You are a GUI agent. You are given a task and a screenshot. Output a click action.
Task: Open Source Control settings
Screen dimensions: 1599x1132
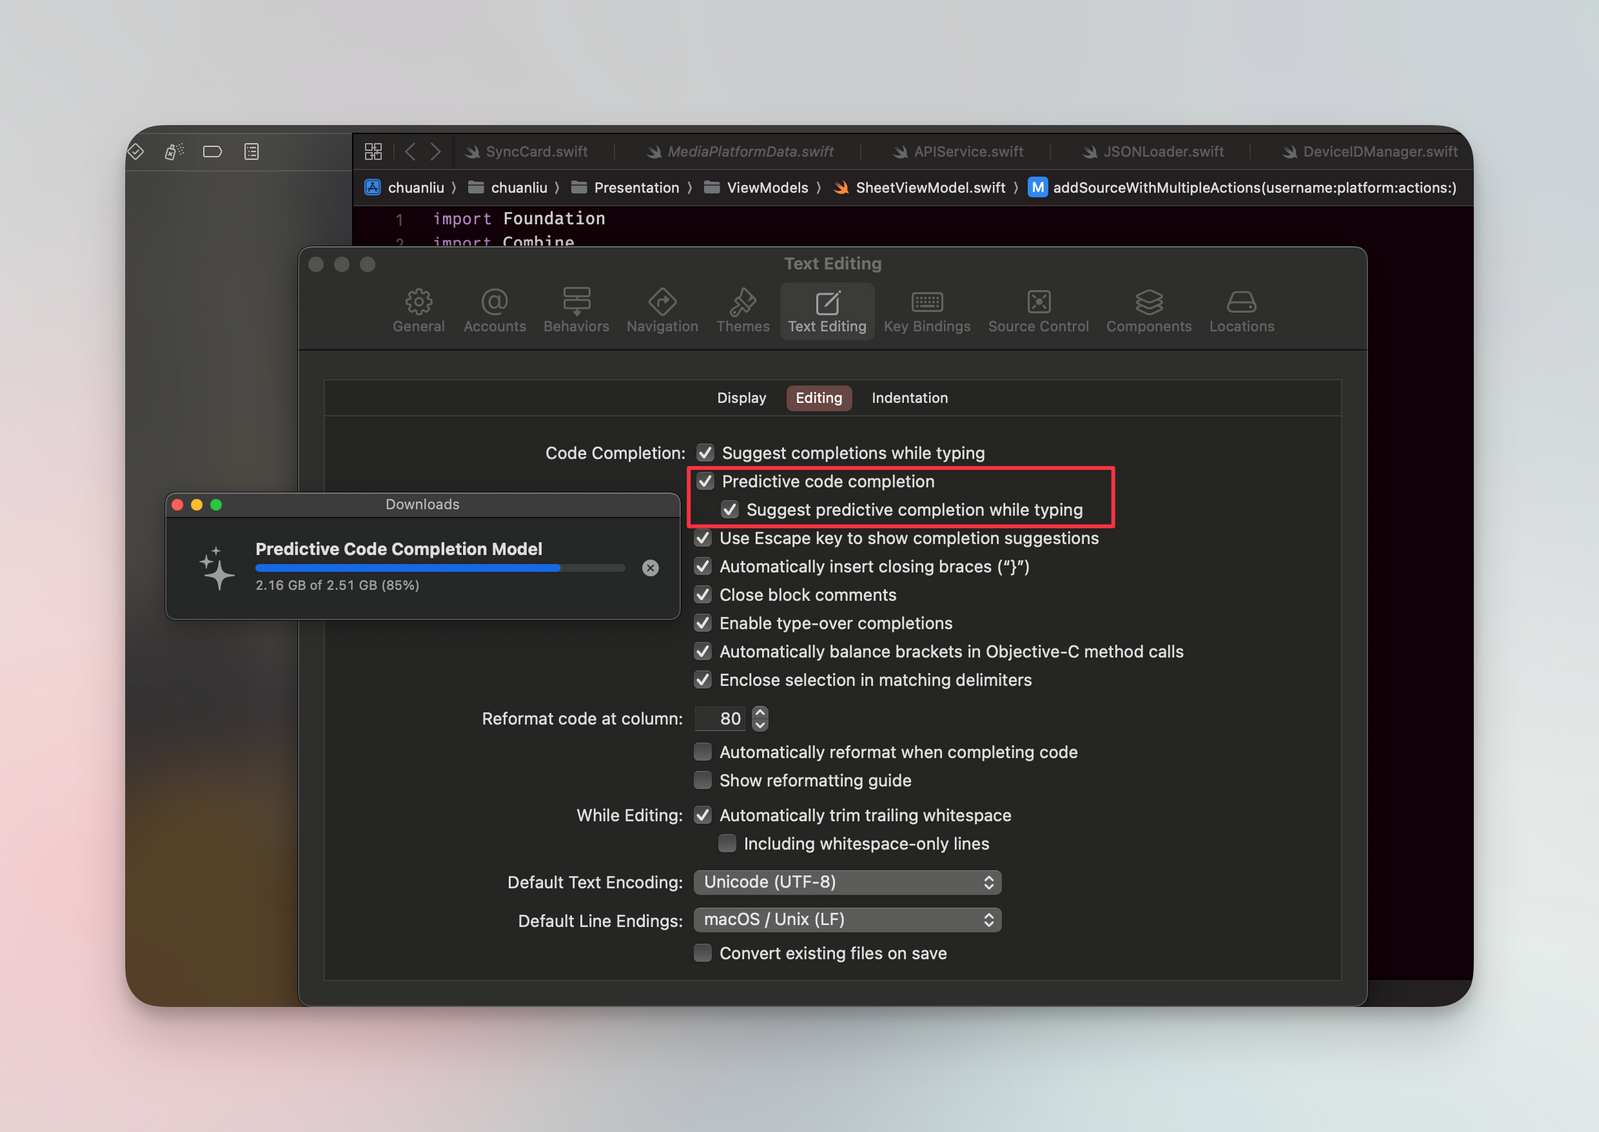click(x=1038, y=311)
